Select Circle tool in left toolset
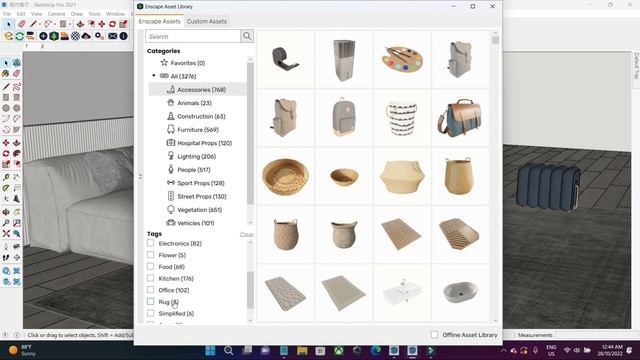 tap(6, 108)
